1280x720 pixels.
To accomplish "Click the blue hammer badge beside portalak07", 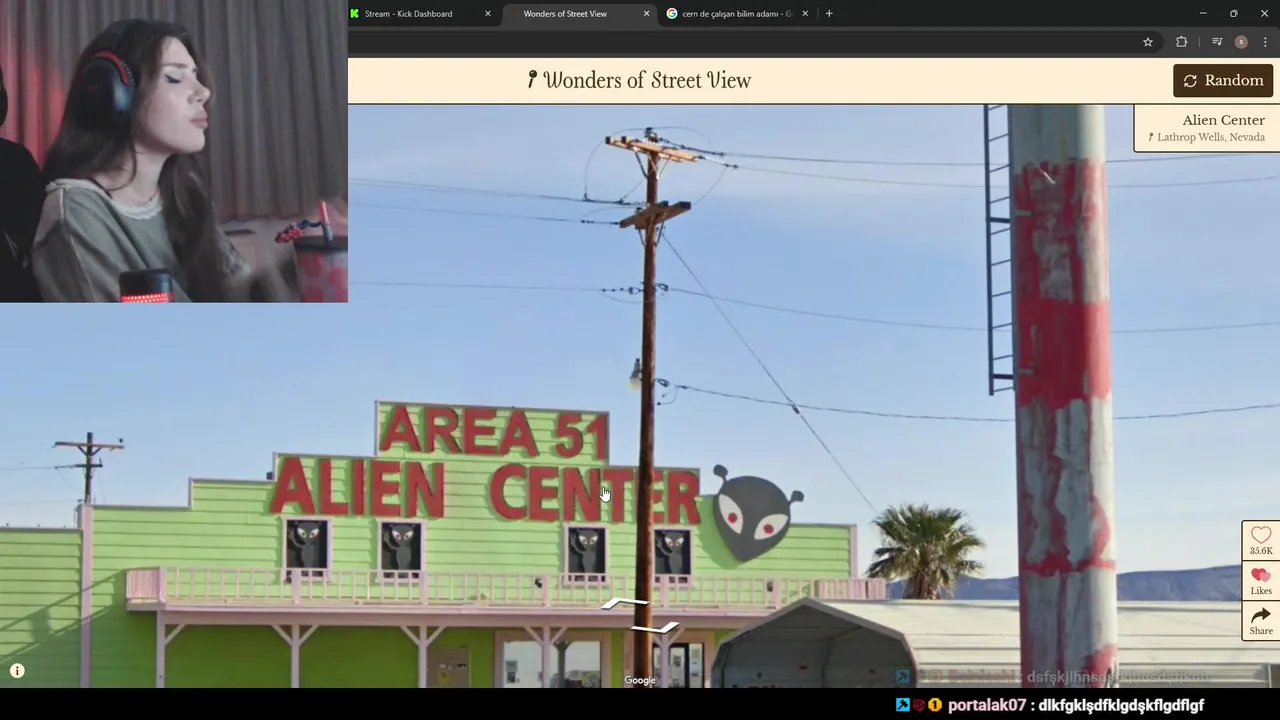I will point(902,705).
